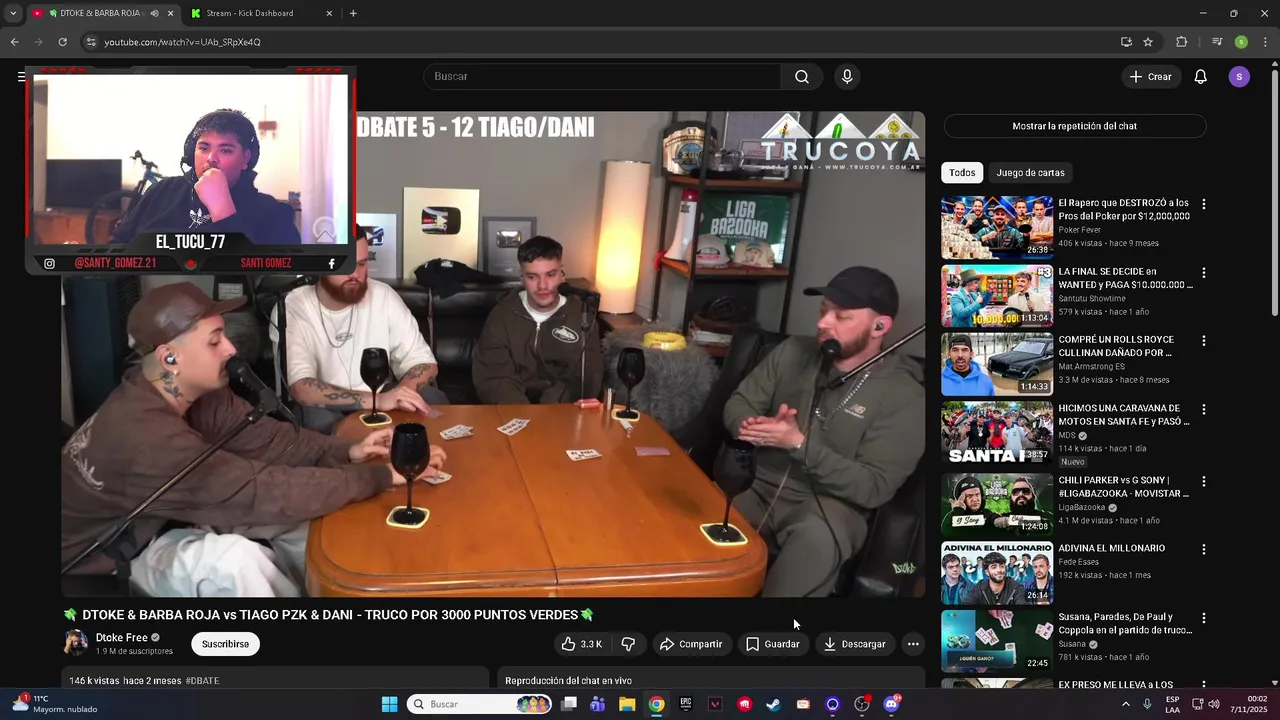1280x720 pixels.
Task: Open the taskbar weather widget
Action: click(55, 704)
